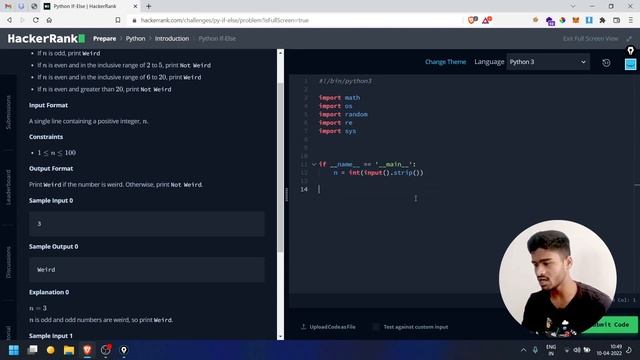Open File Explorer from taskbar
The image size is (640, 360).
(69, 350)
